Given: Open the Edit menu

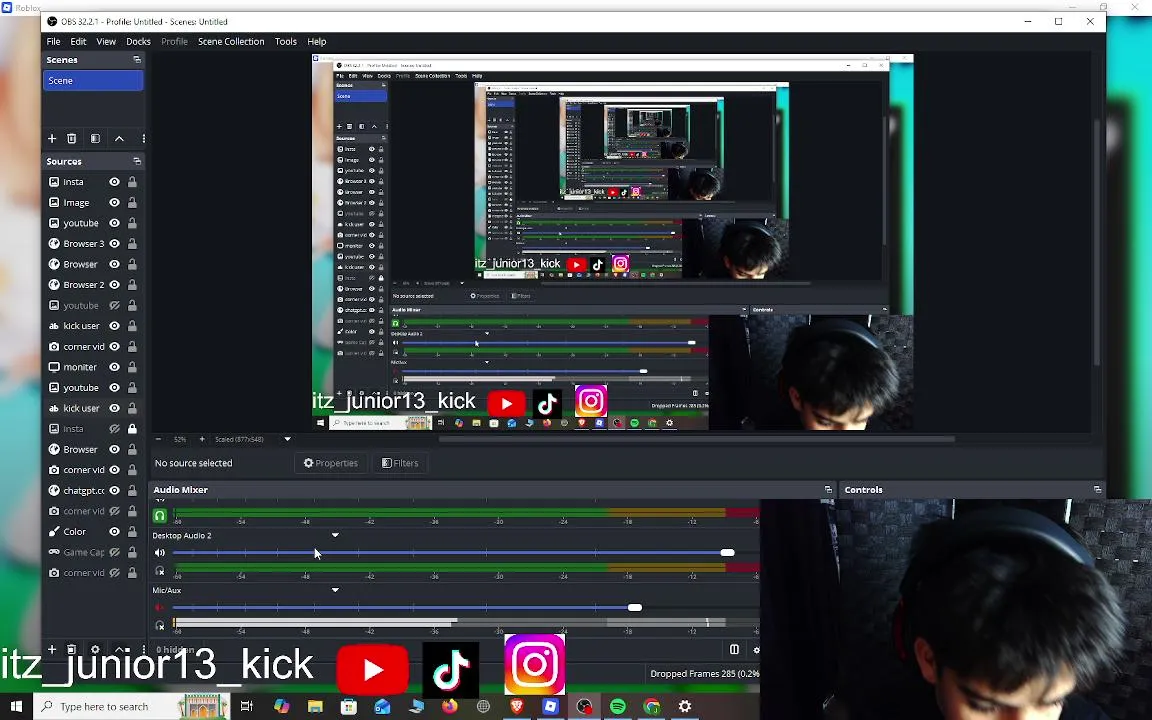Looking at the screenshot, I should 78,41.
